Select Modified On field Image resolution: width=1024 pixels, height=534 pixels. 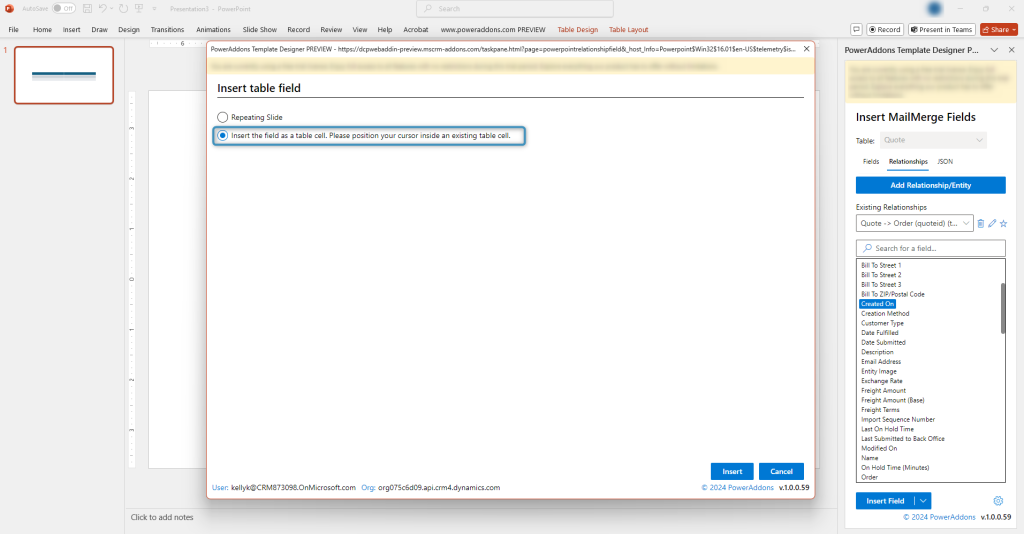point(879,448)
